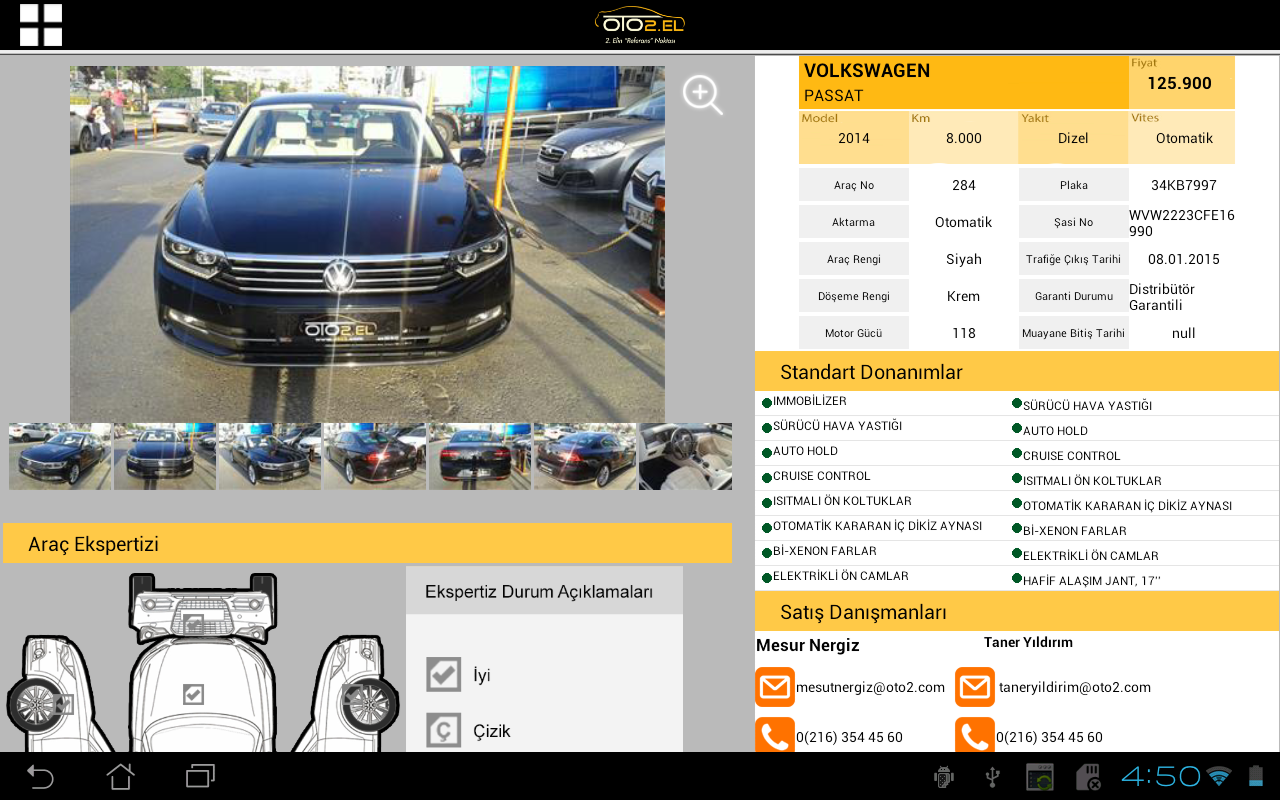
Task: Tap the hood checkmark on car diagram
Action: click(194, 694)
